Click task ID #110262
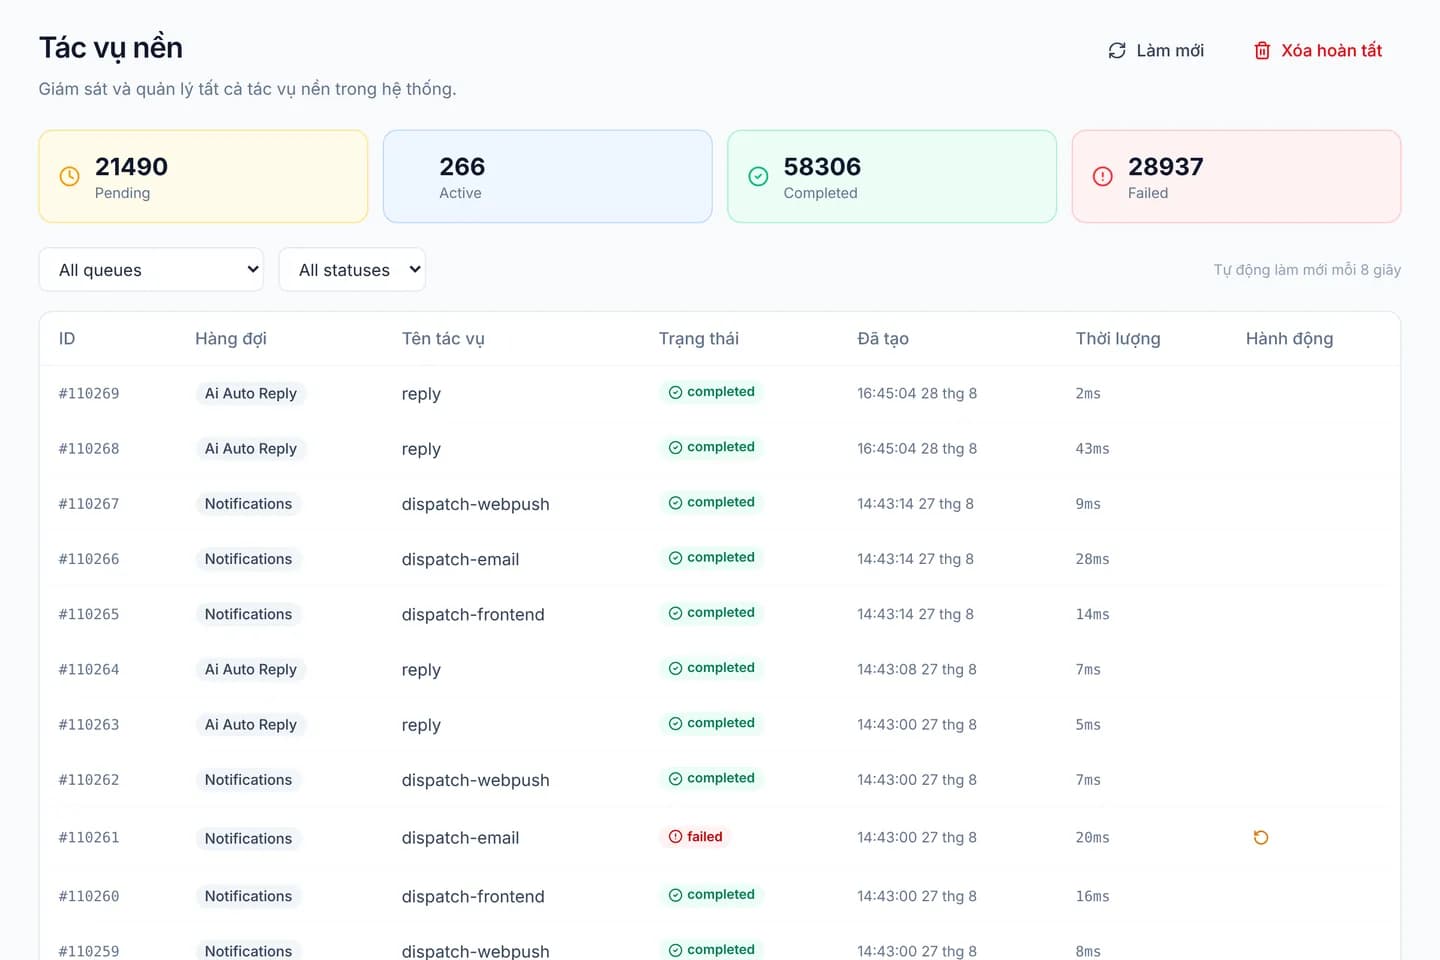This screenshot has height=960, width=1440. coord(89,780)
